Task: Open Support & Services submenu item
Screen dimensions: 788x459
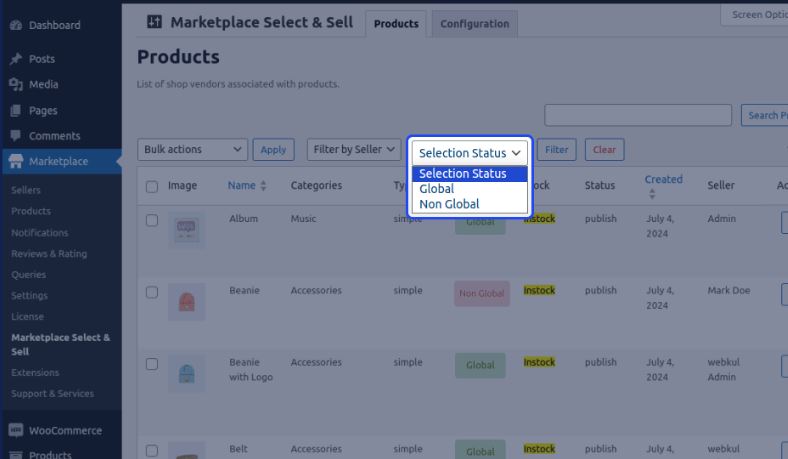Action: [52, 394]
